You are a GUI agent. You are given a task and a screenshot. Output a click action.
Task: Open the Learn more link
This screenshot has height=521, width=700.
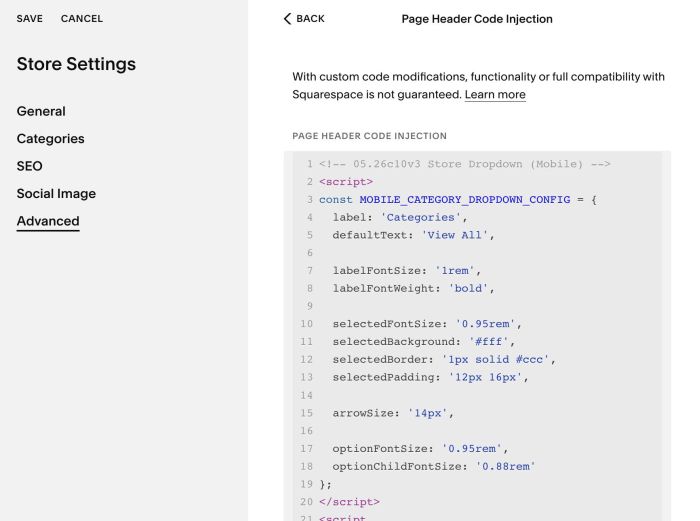tap(495, 95)
